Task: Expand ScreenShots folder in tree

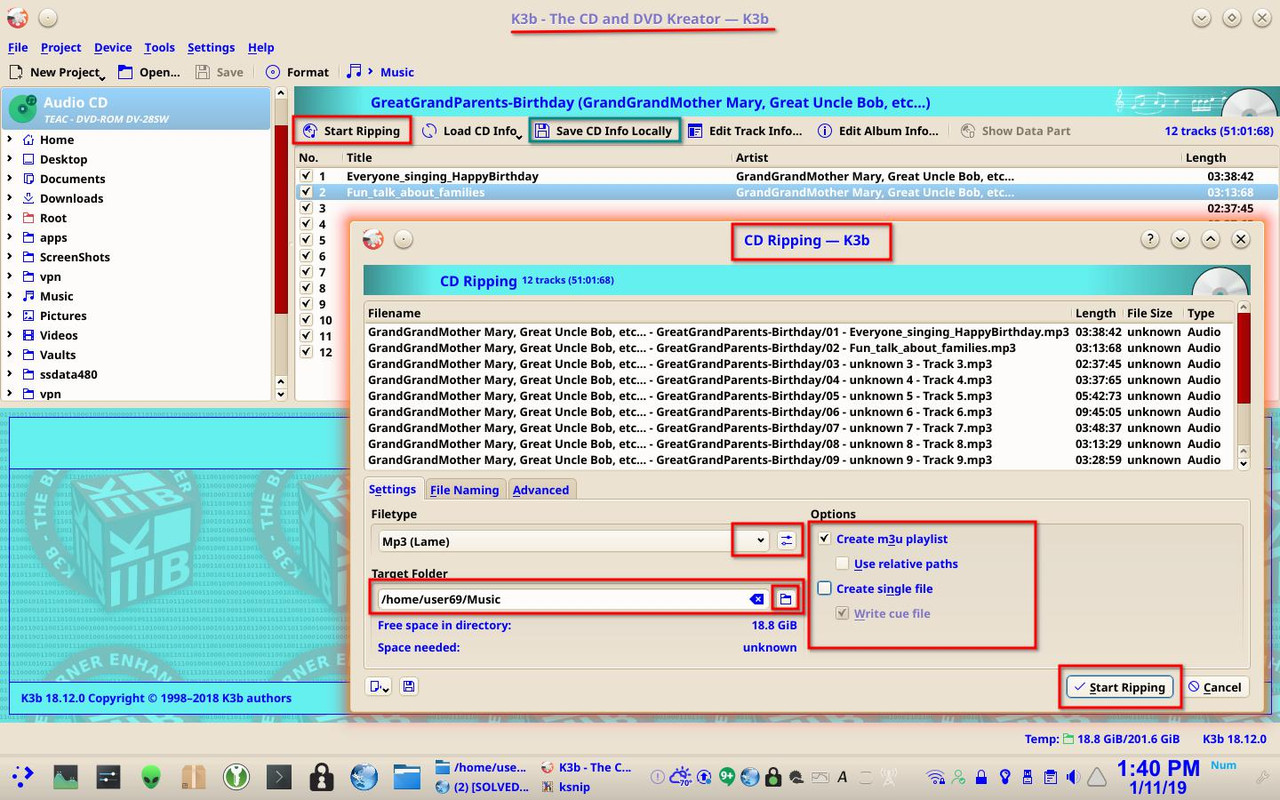Action: [10, 257]
